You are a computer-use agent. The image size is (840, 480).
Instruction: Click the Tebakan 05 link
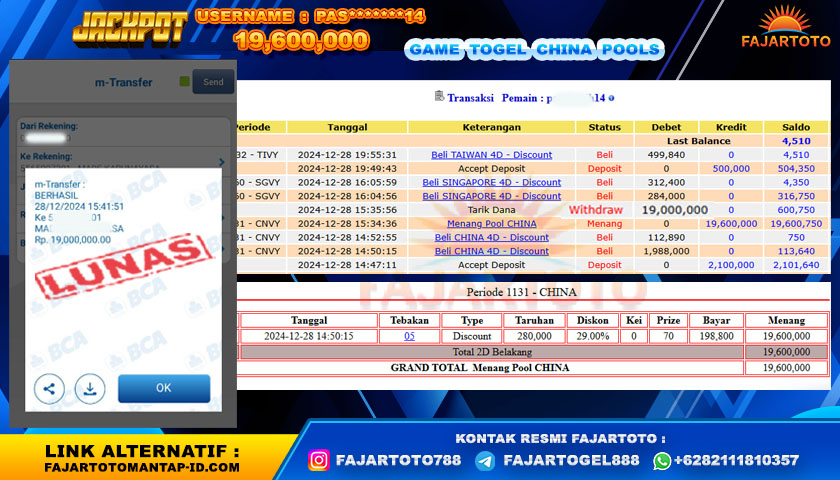[x=409, y=336]
